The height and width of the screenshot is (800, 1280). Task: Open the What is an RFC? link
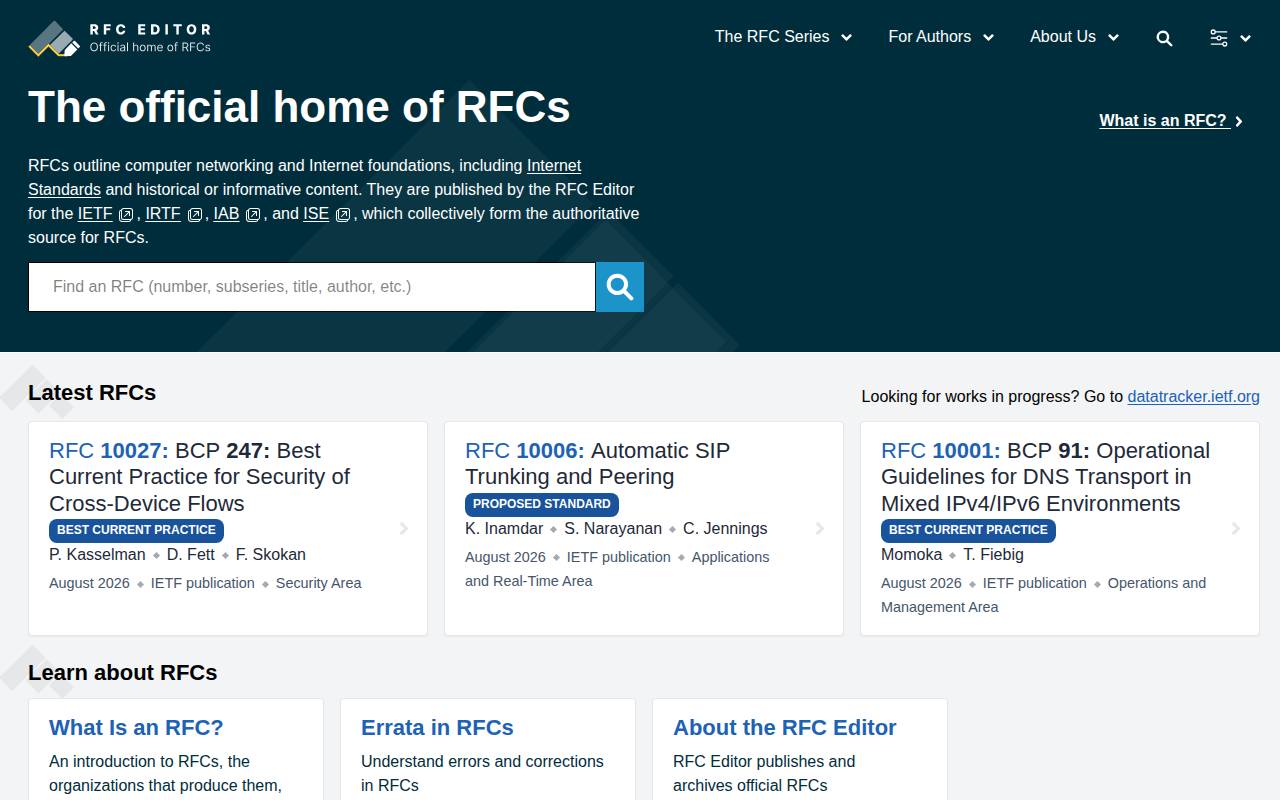(1163, 121)
